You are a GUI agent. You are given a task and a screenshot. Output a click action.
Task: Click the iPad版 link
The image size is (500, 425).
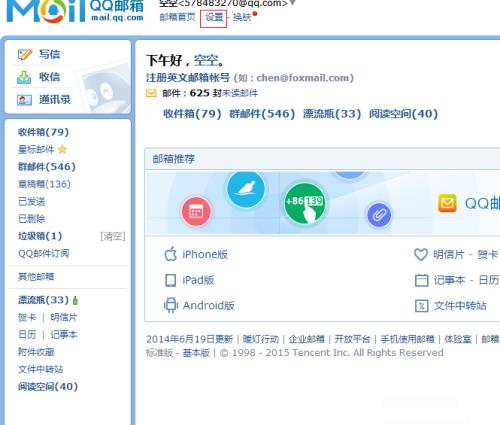point(198,280)
